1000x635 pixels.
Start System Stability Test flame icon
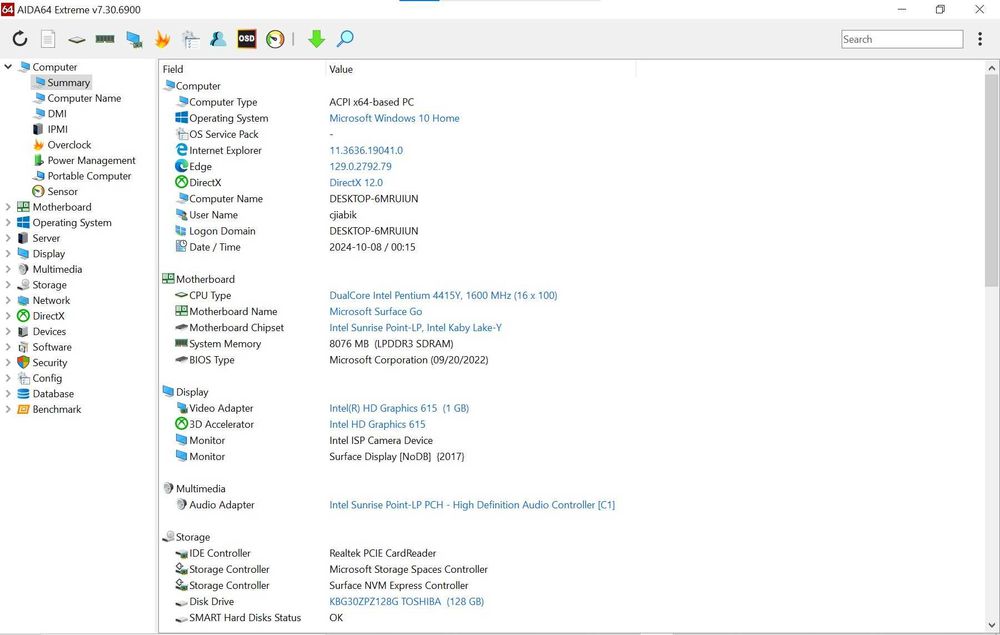pyautogui.click(x=162, y=40)
